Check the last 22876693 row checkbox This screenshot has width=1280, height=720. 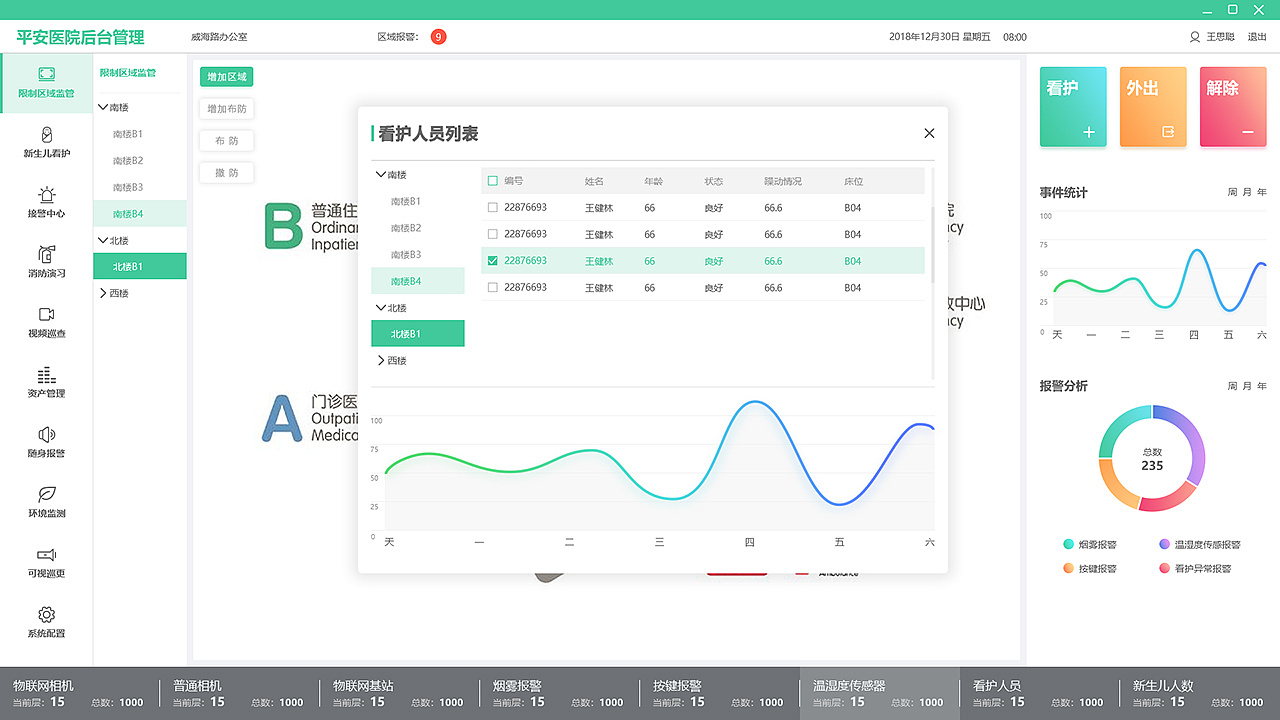tap(492, 287)
